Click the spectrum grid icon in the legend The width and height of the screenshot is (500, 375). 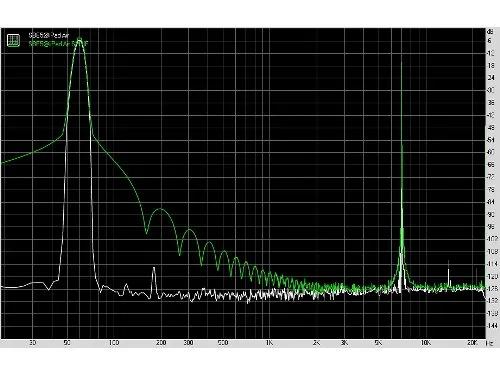[x=13, y=40]
